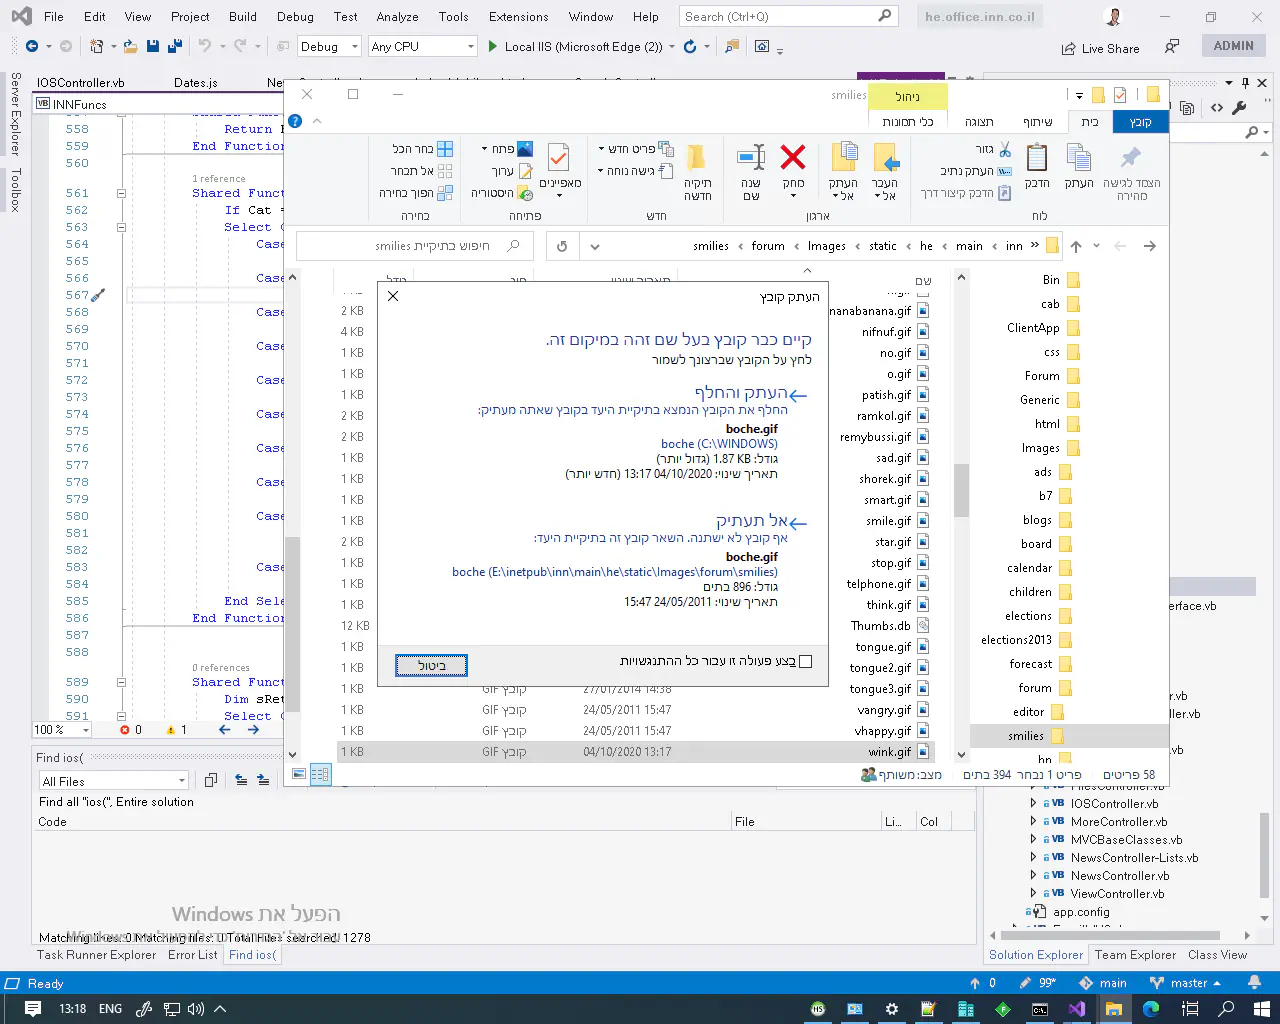Open the Build menu
Screen dimensions: 1280x1024
pyautogui.click(x=242, y=16)
